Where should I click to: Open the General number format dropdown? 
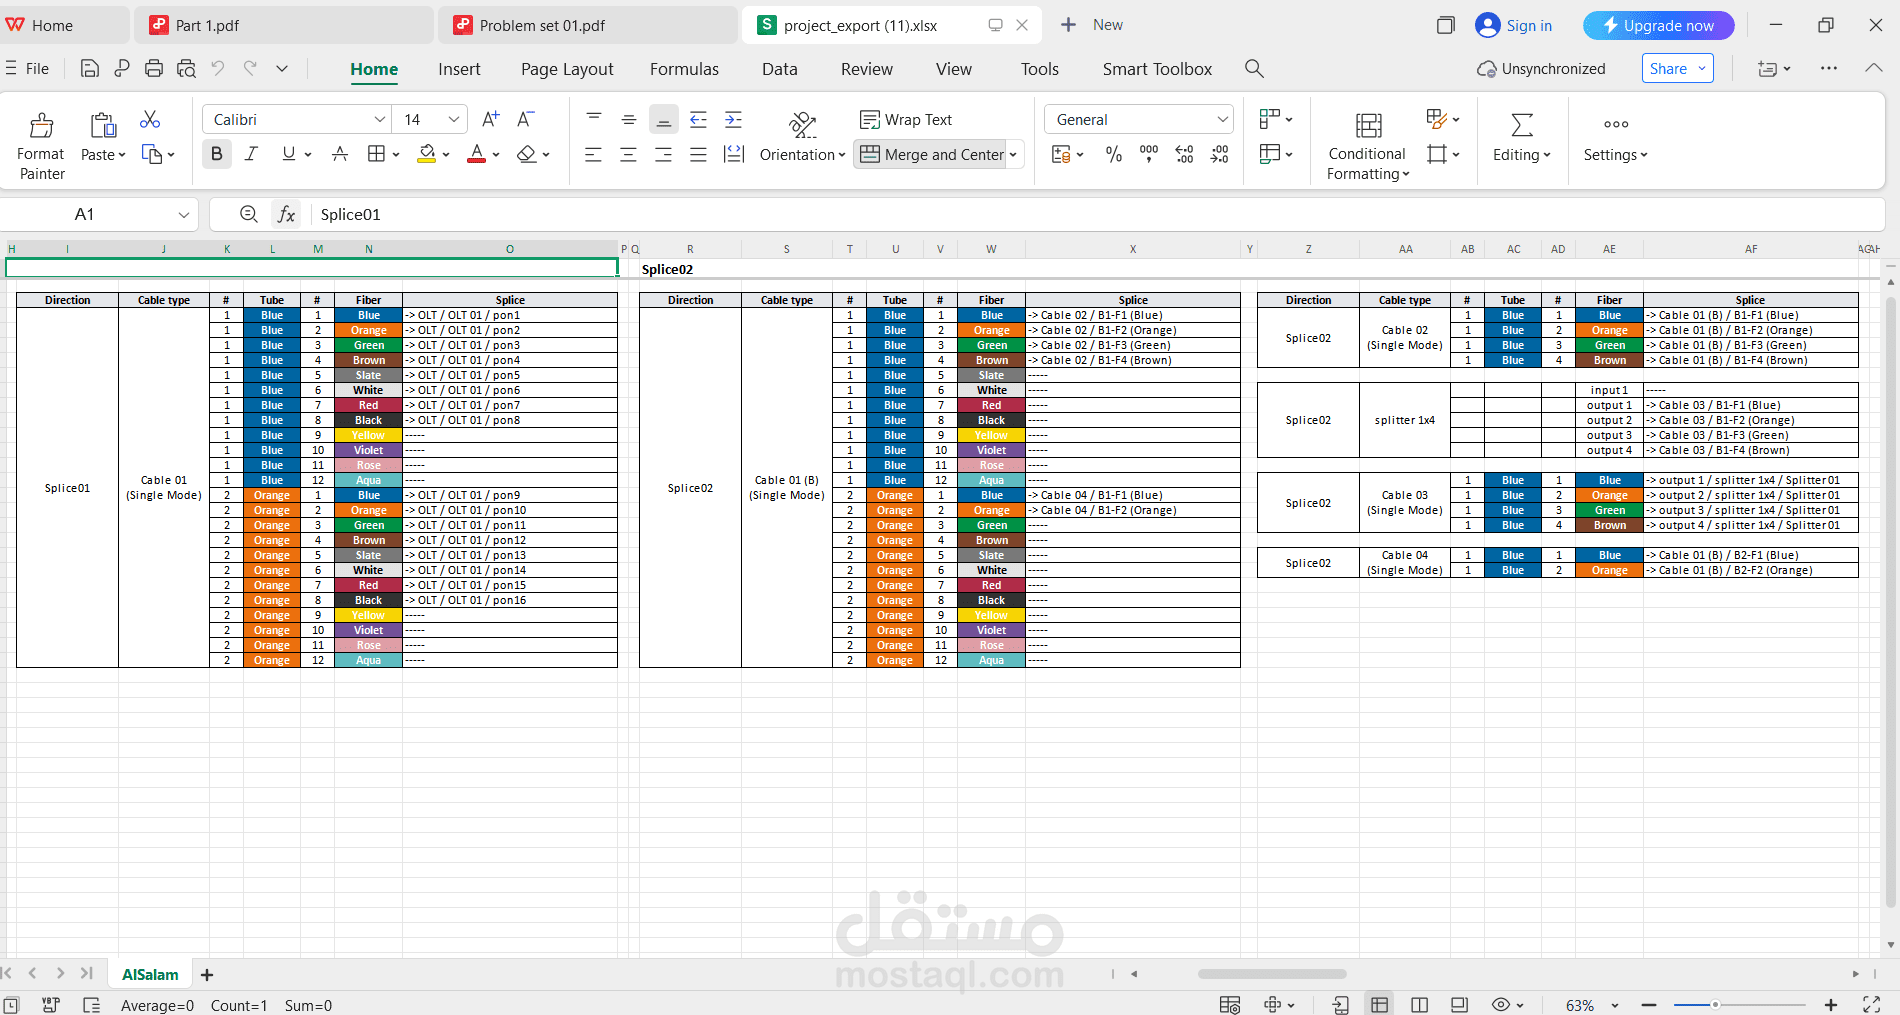(x=1222, y=119)
